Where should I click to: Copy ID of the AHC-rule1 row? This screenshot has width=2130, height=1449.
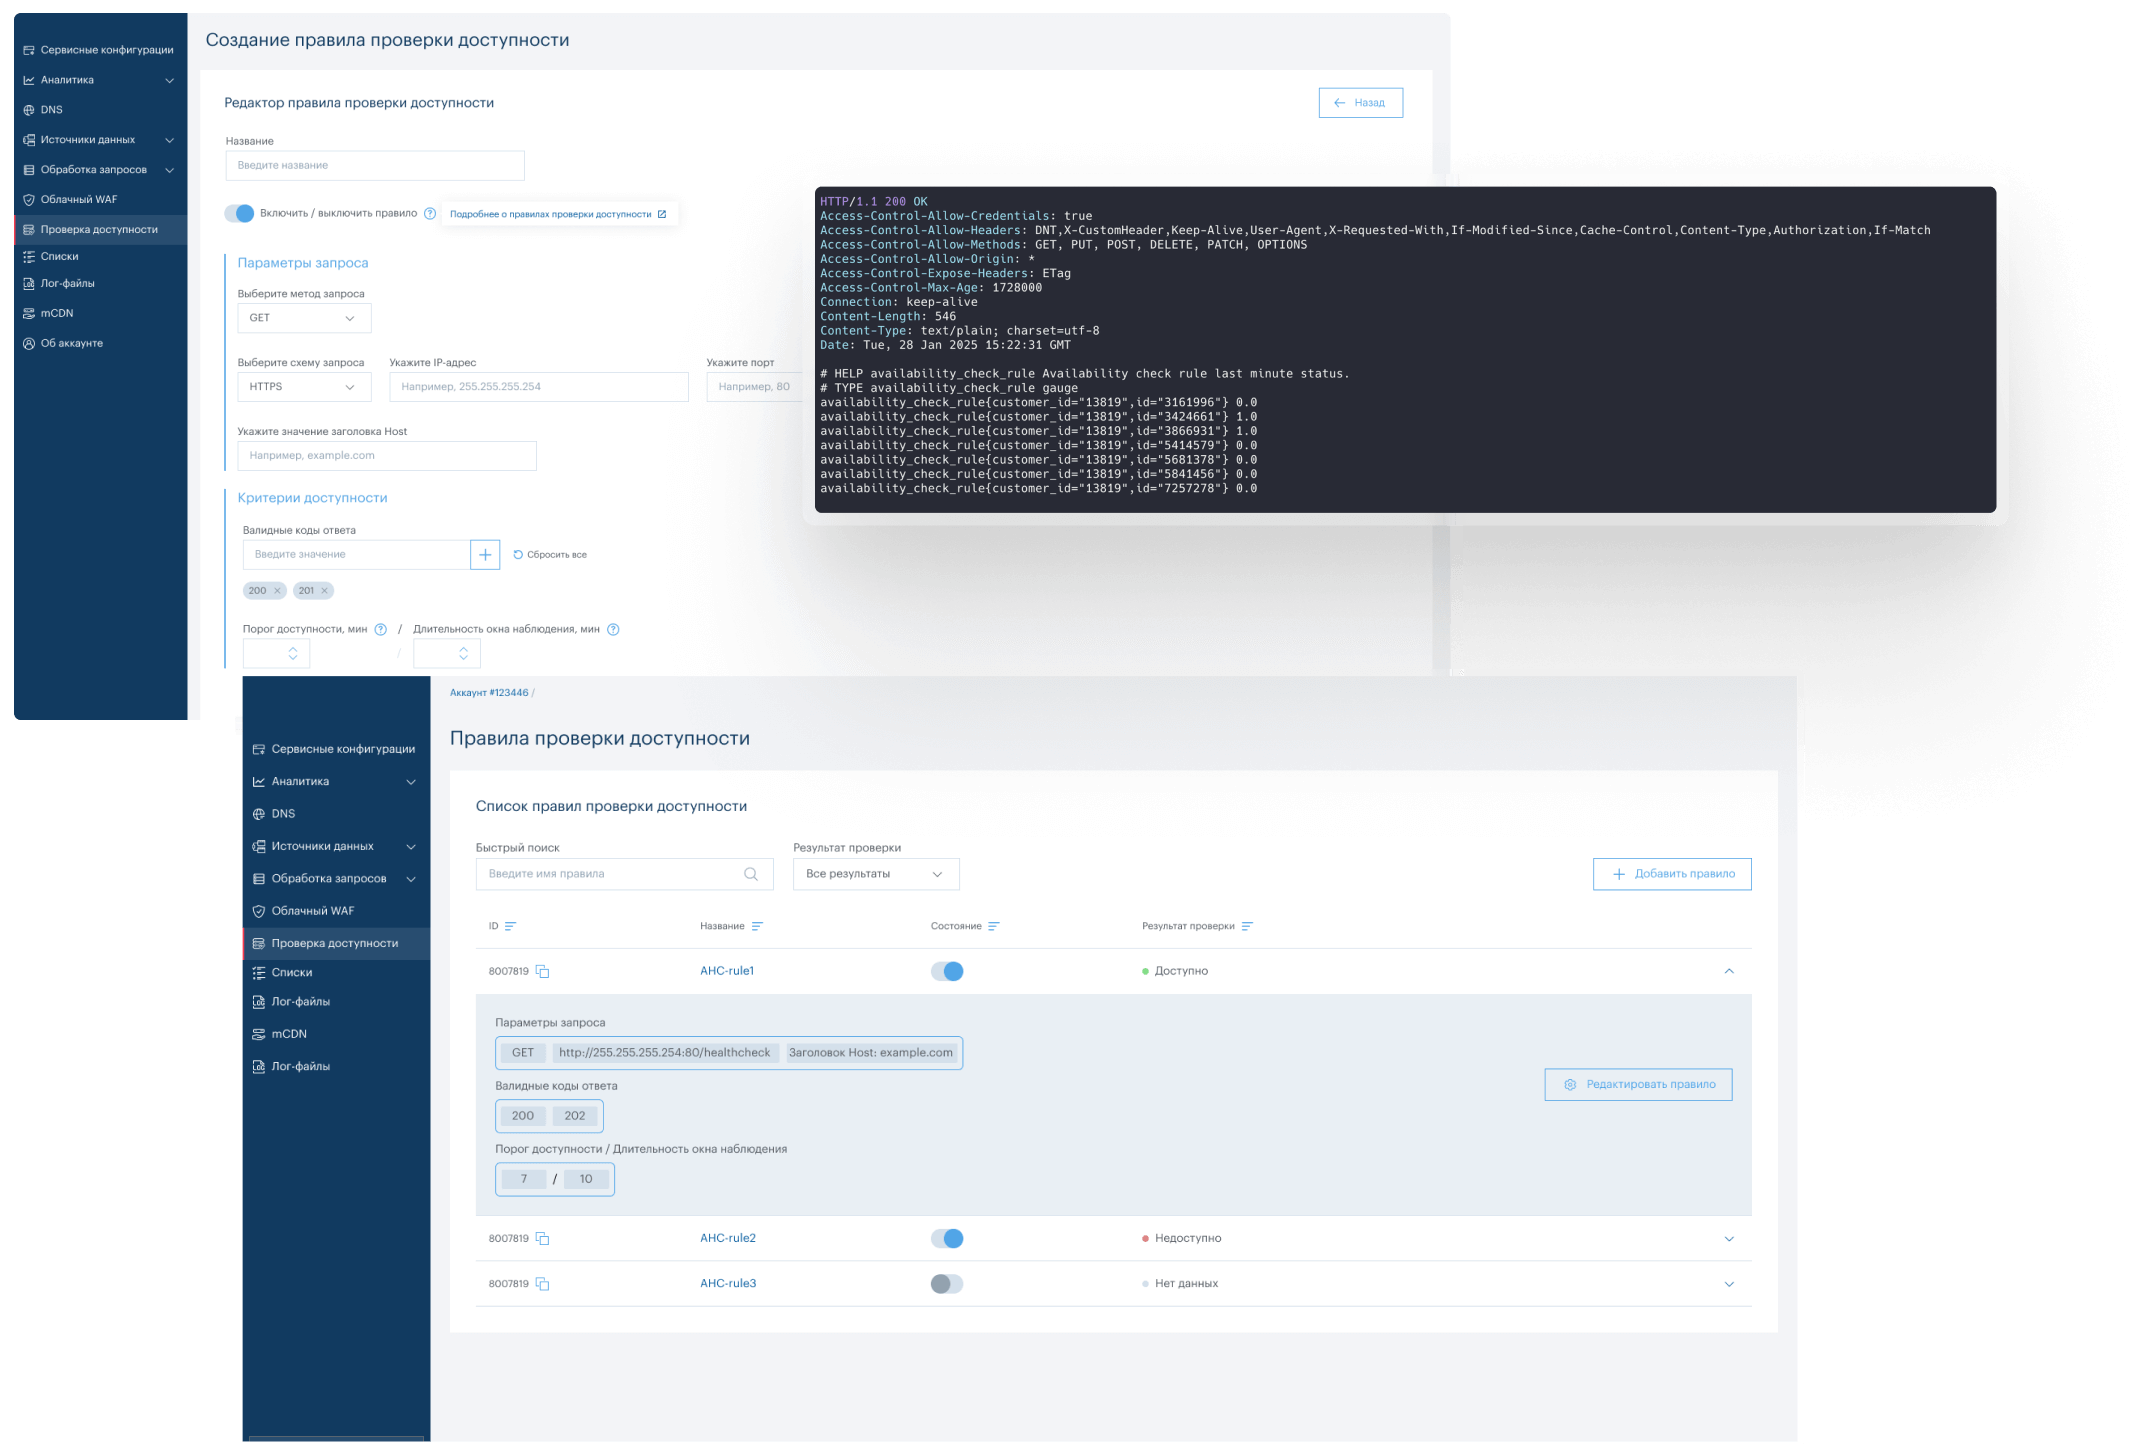click(x=542, y=971)
